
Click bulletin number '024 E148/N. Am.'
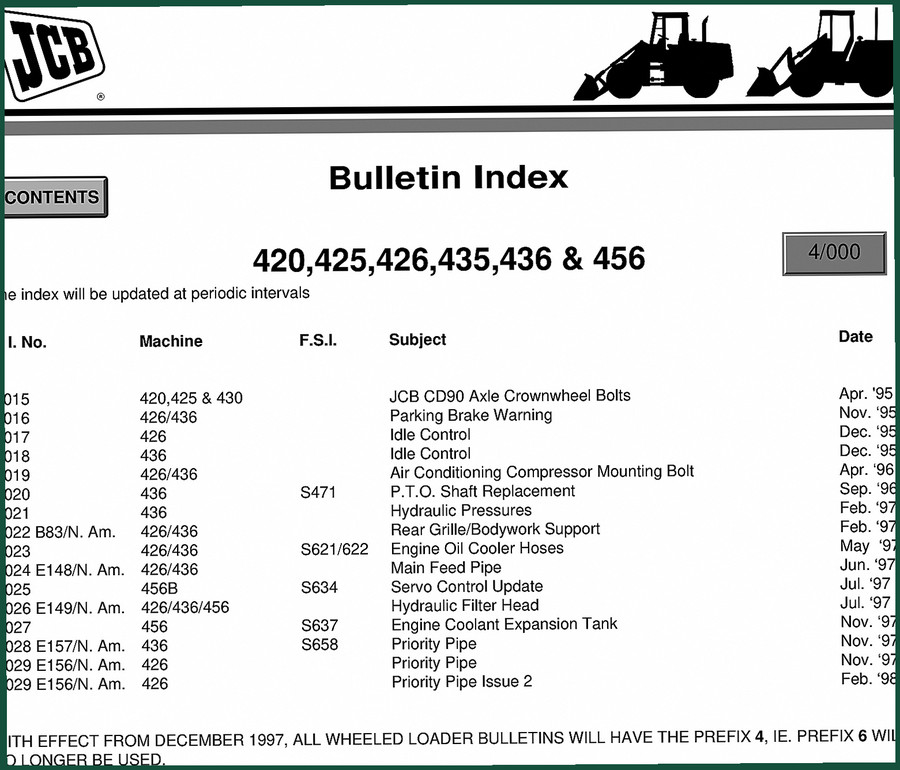(x=64, y=570)
